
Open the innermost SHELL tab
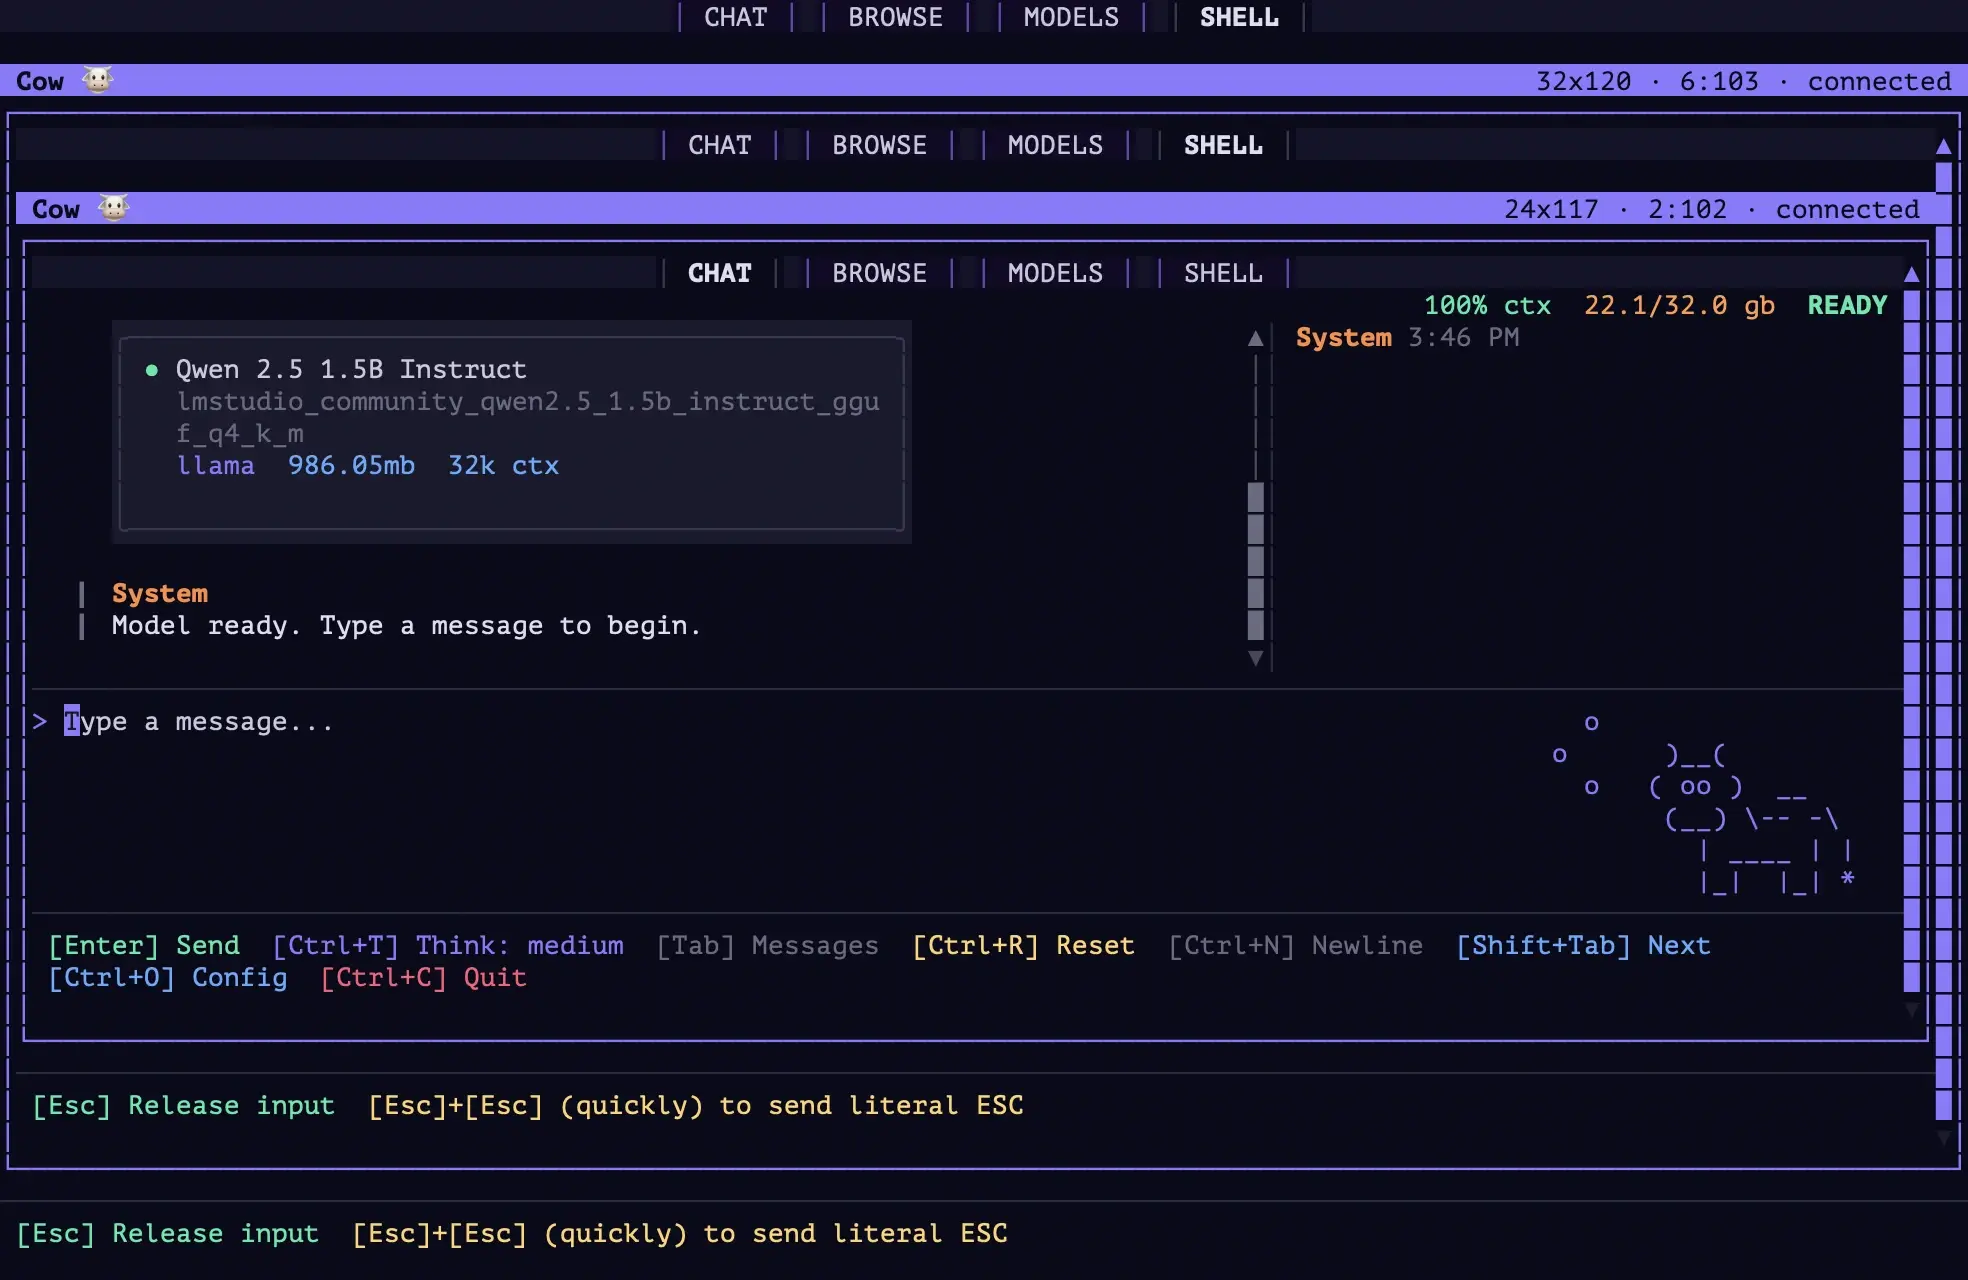[1223, 273]
